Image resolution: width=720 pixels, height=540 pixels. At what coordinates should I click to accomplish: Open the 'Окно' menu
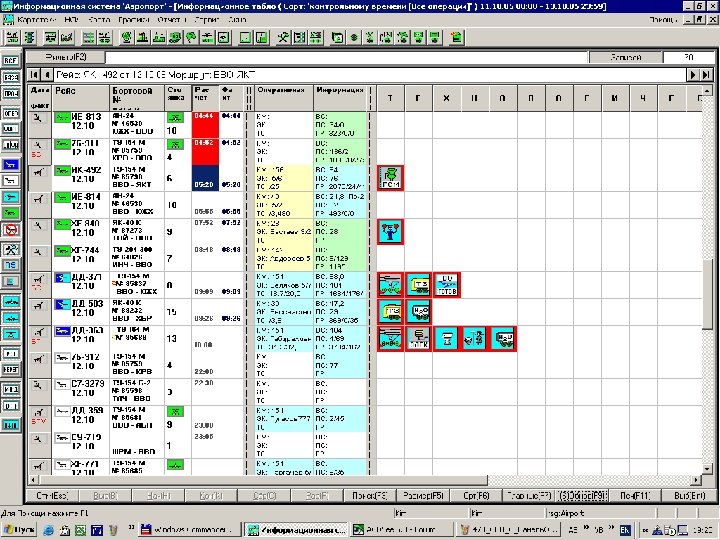pyautogui.click(x=237, y=20)
